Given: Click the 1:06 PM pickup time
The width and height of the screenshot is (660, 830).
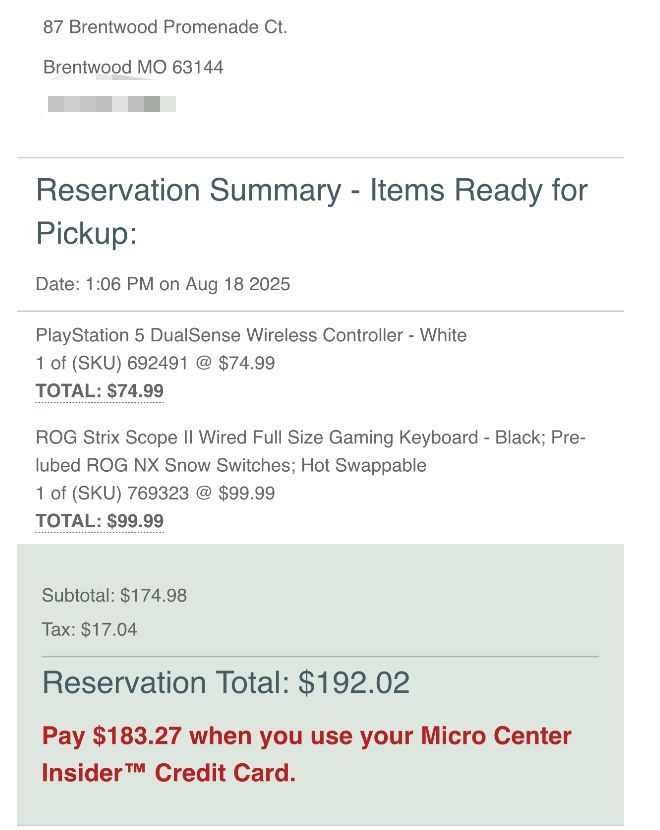Looking at the screenshot, I should [119, 284].
